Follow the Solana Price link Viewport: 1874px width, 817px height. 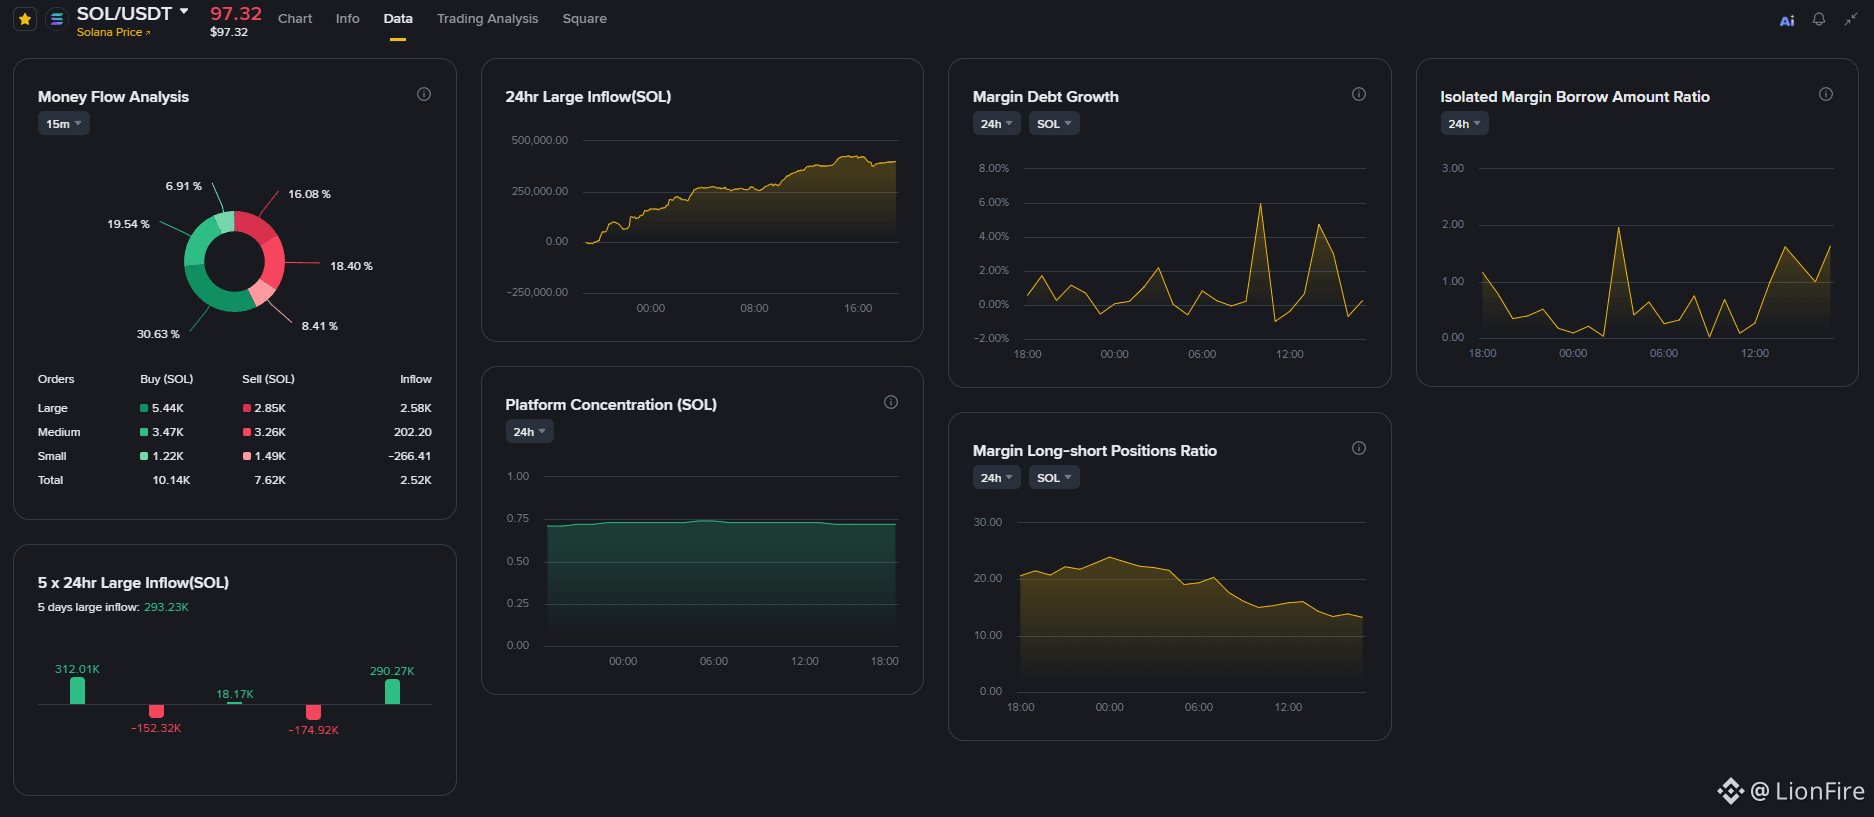pos(113,32)
